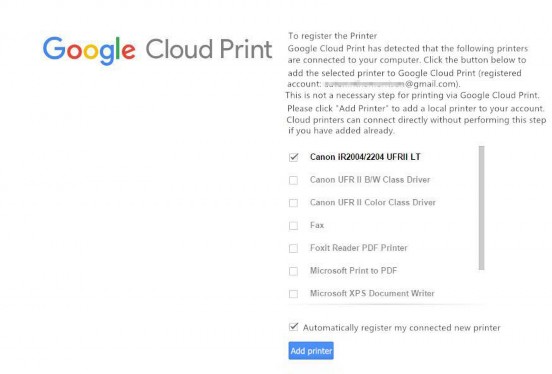Enable the Canon UFR II Color Class Driver checkbox
This screenshot has height=374, width=552.
pyautogui.click(x=293, y=203)
